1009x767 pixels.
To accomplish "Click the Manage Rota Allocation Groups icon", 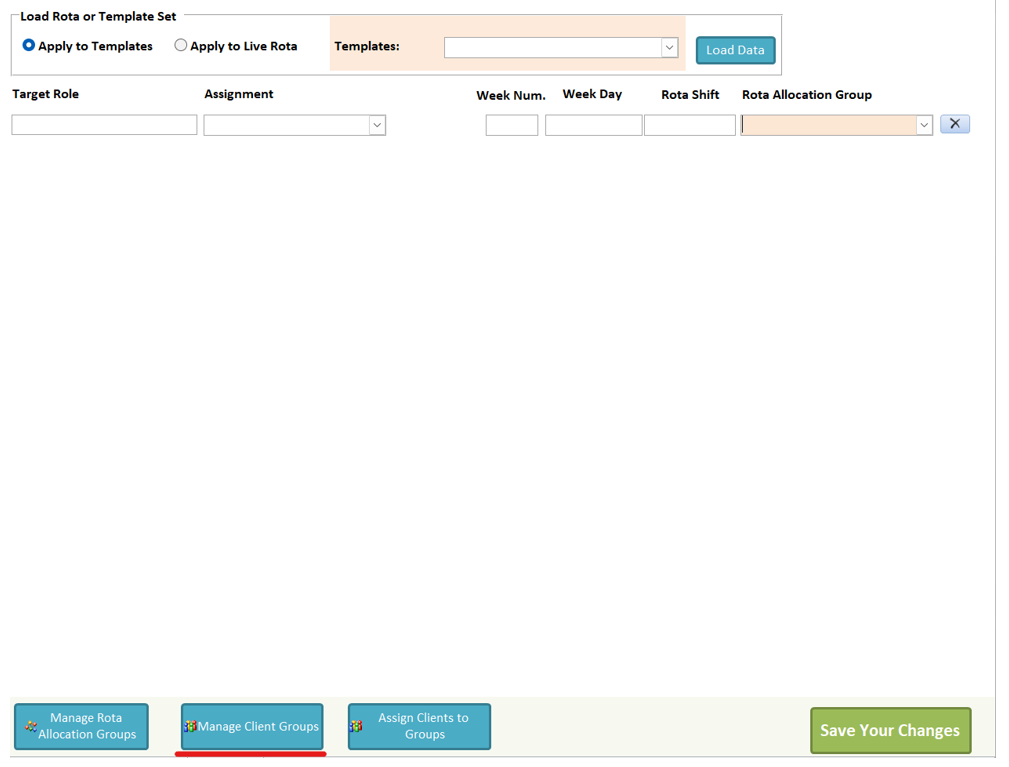I will [31, 726].
